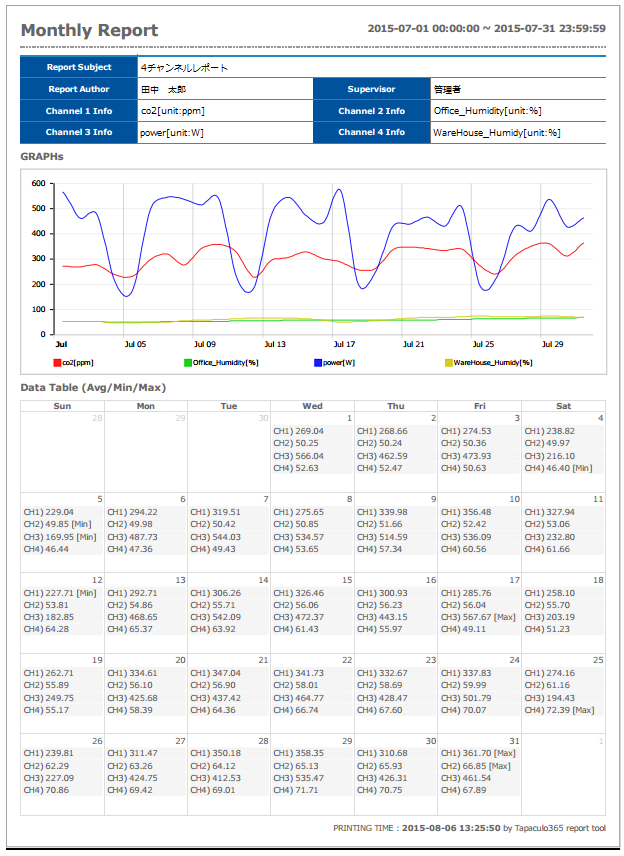
Task: Click "CH4) 72.39 [Max]" on day 25
Action: coord(560,710)
